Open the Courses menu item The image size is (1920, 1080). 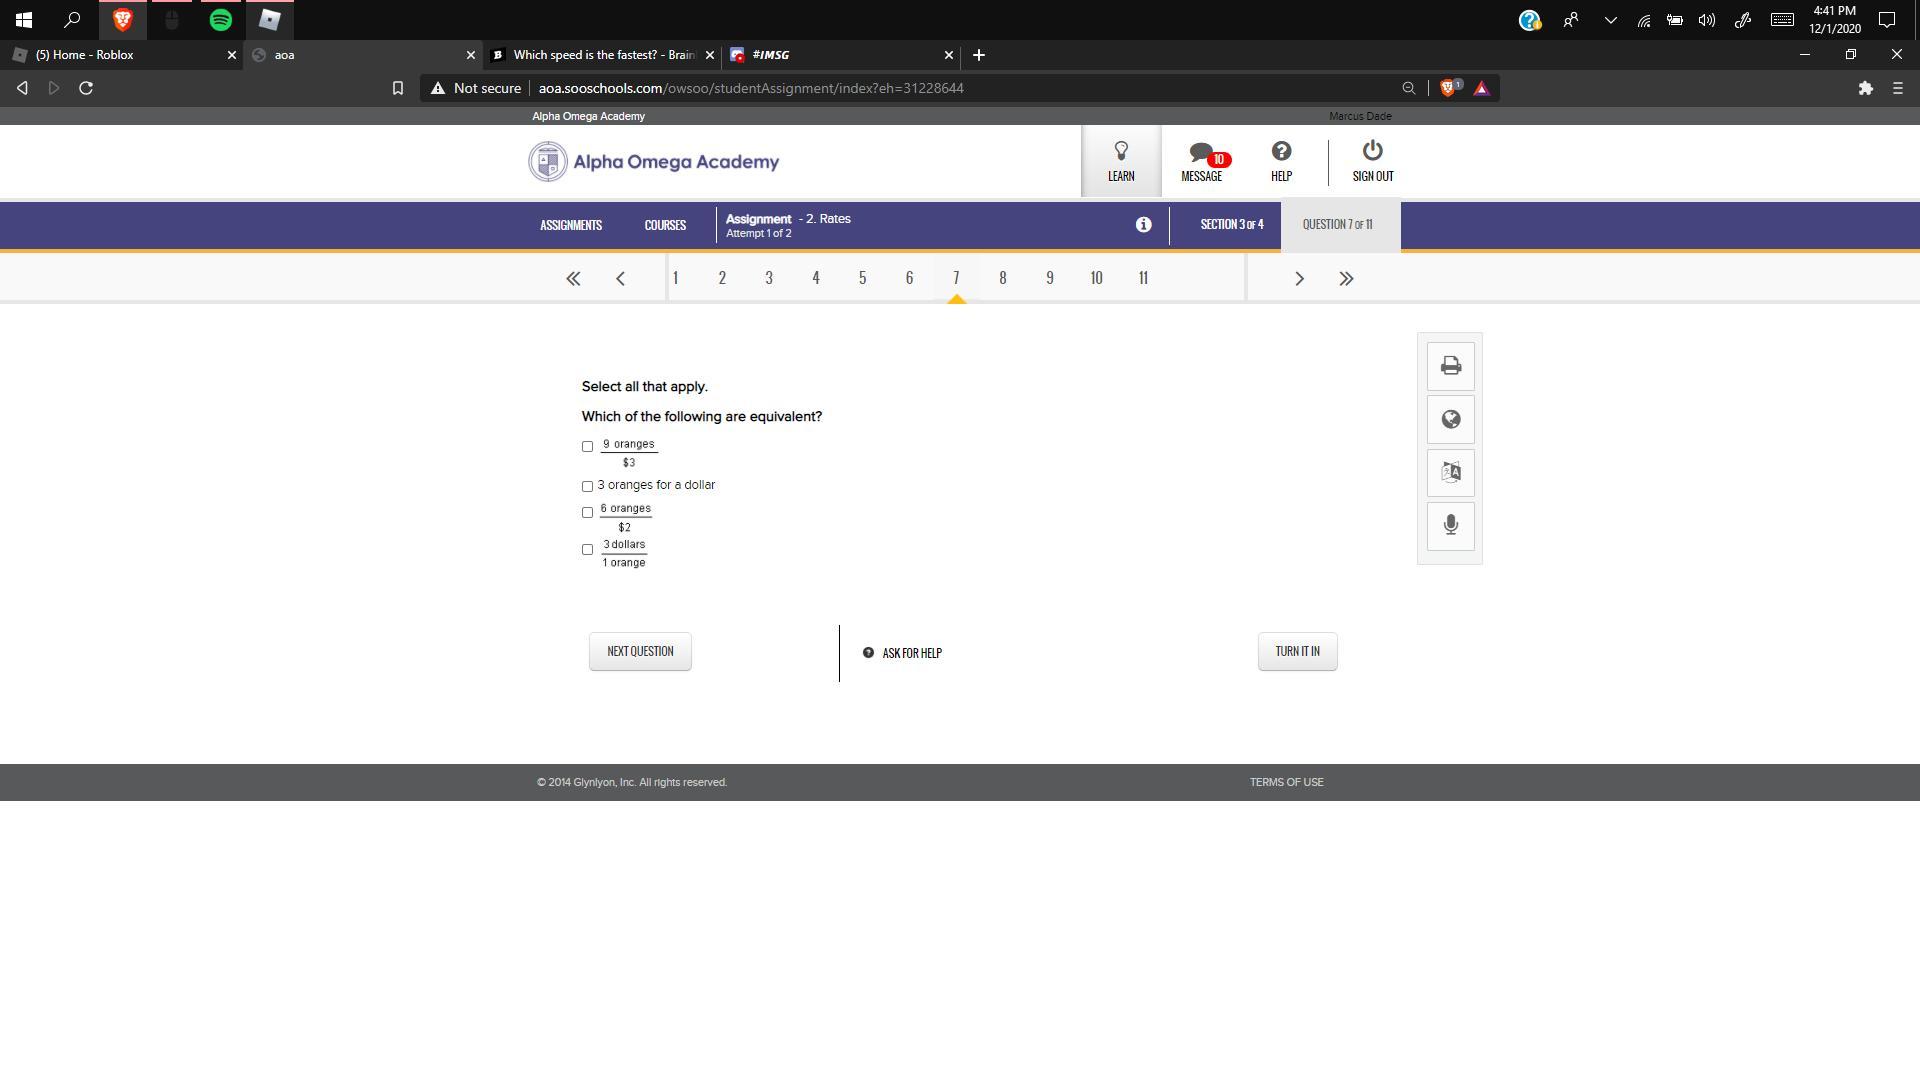click(665, 225)
